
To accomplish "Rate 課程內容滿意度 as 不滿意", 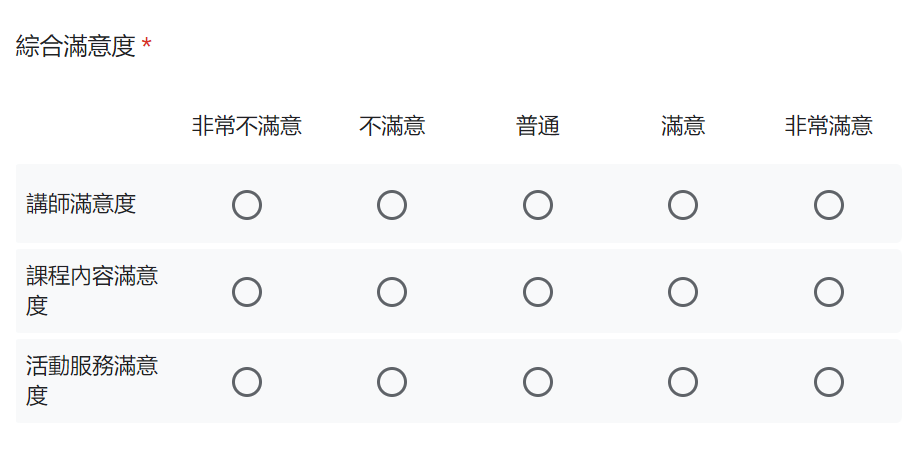I will [x=392, y=292].
